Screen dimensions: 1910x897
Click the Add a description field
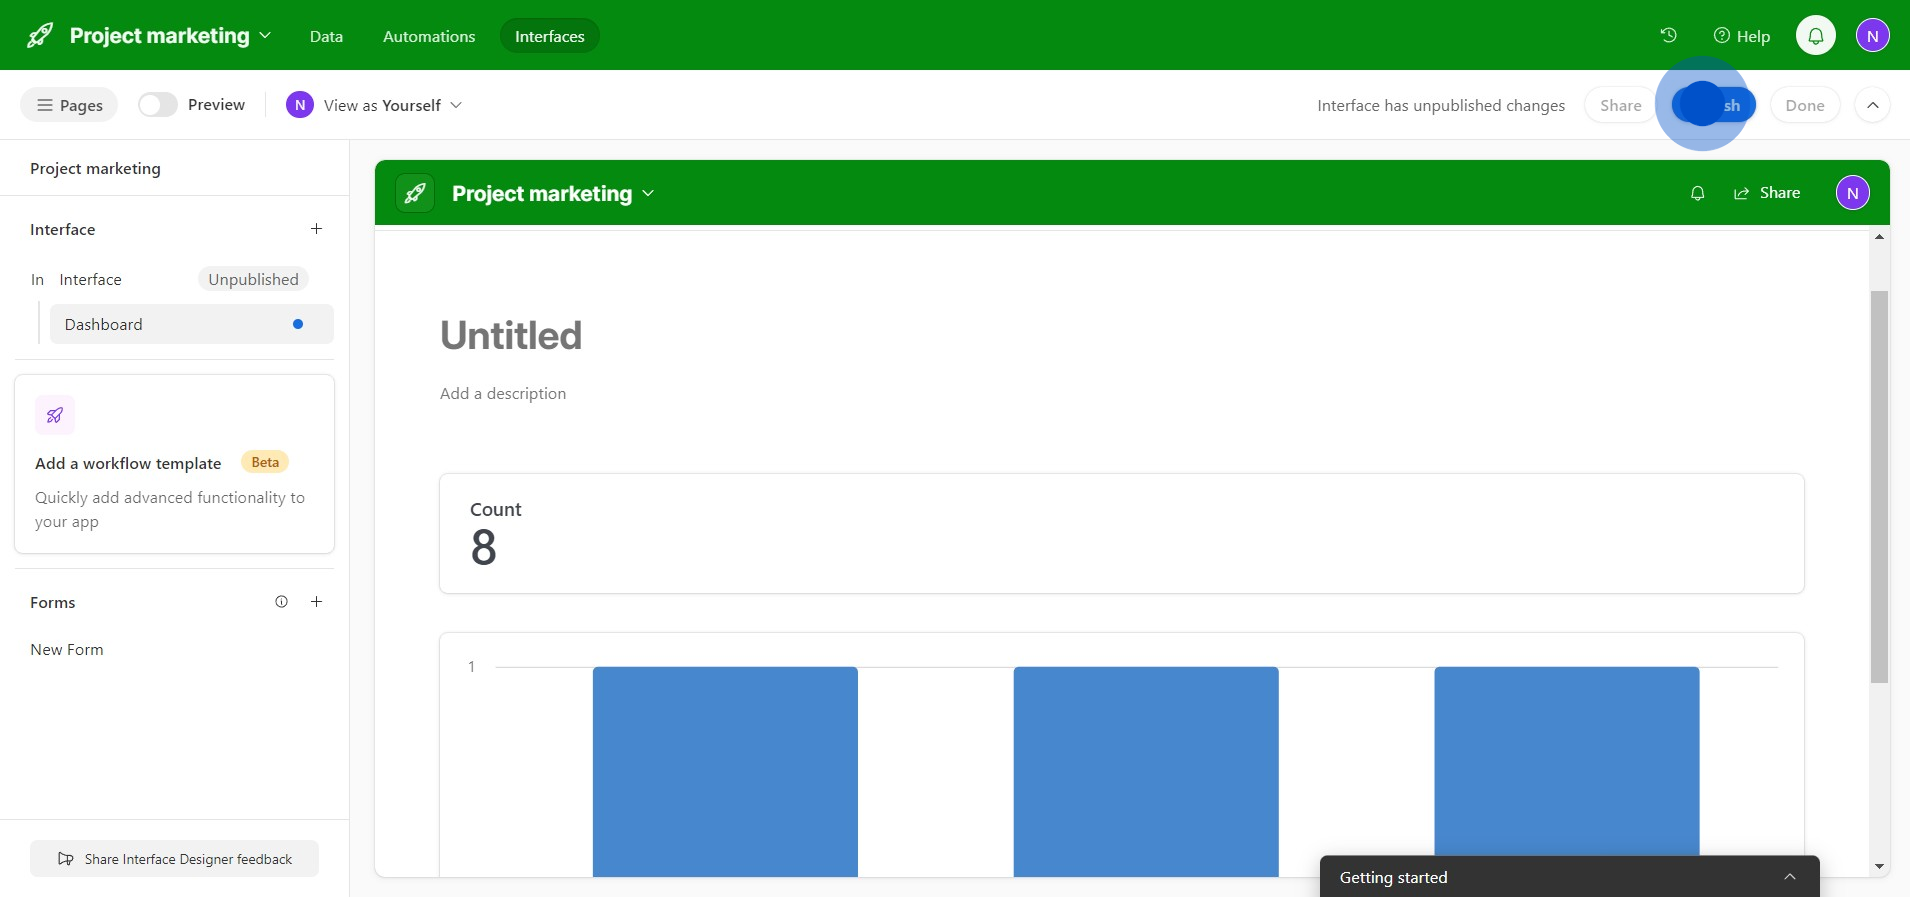tap(503, 393)
